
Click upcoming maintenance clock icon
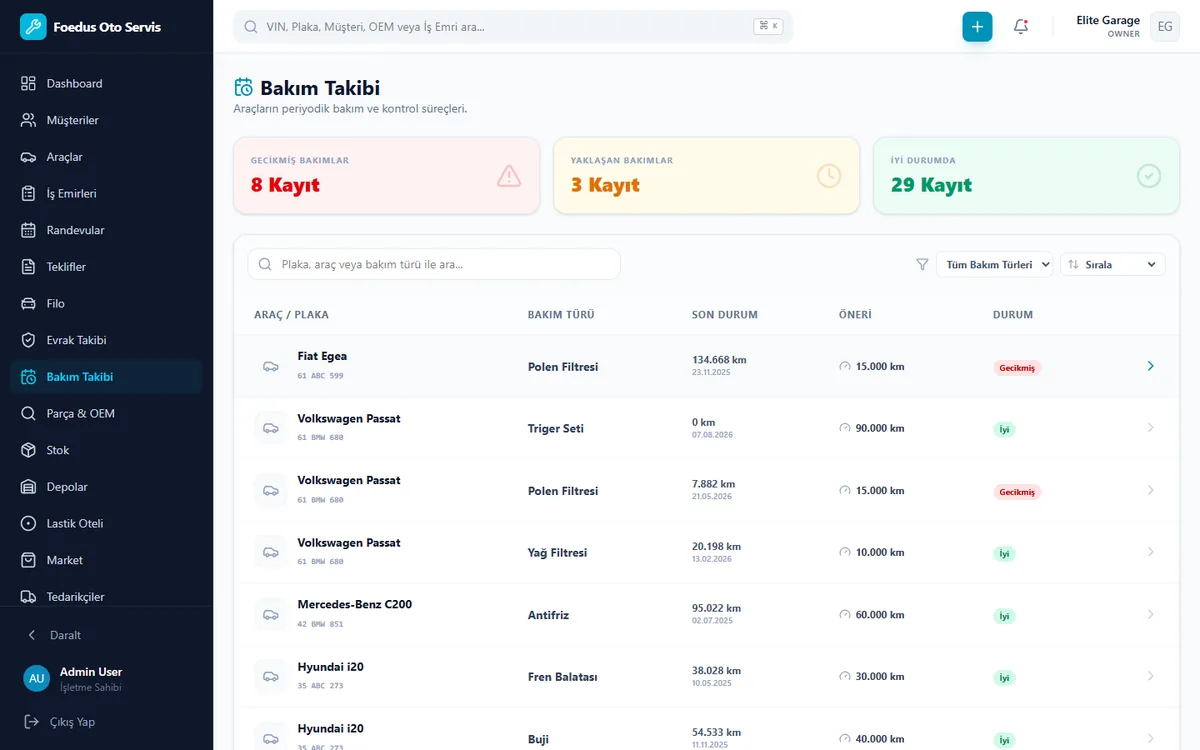(829, 176)
